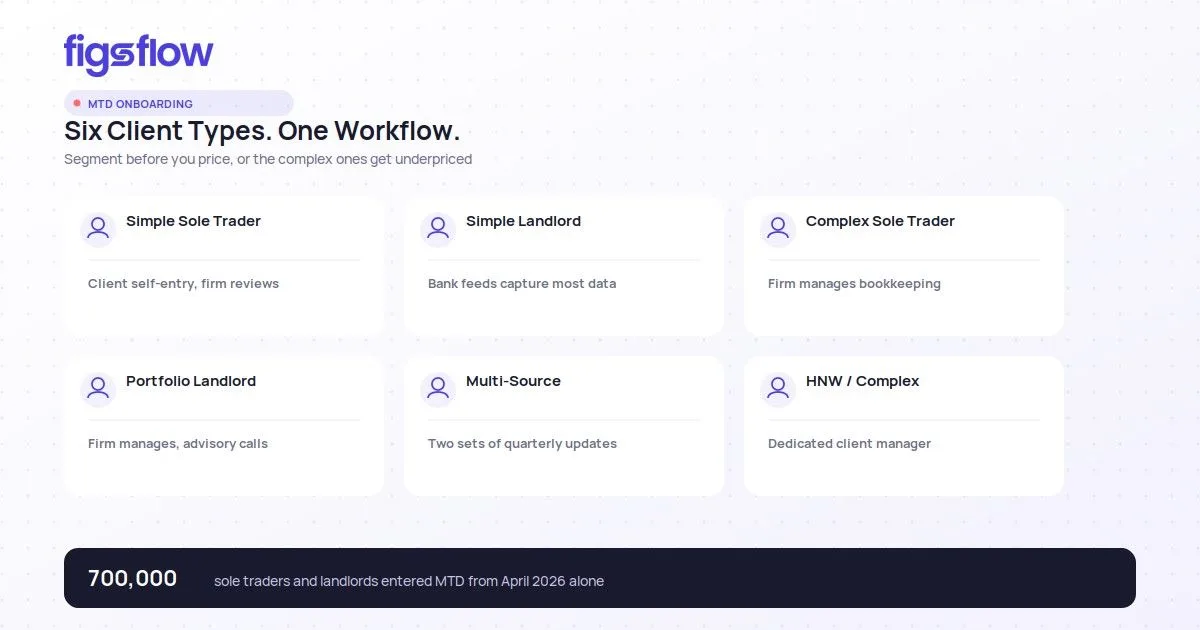Open the Simple Sole Trader card title
Image resolution: width=1200 pixels, height=630 pixels.
click(193, 221)
